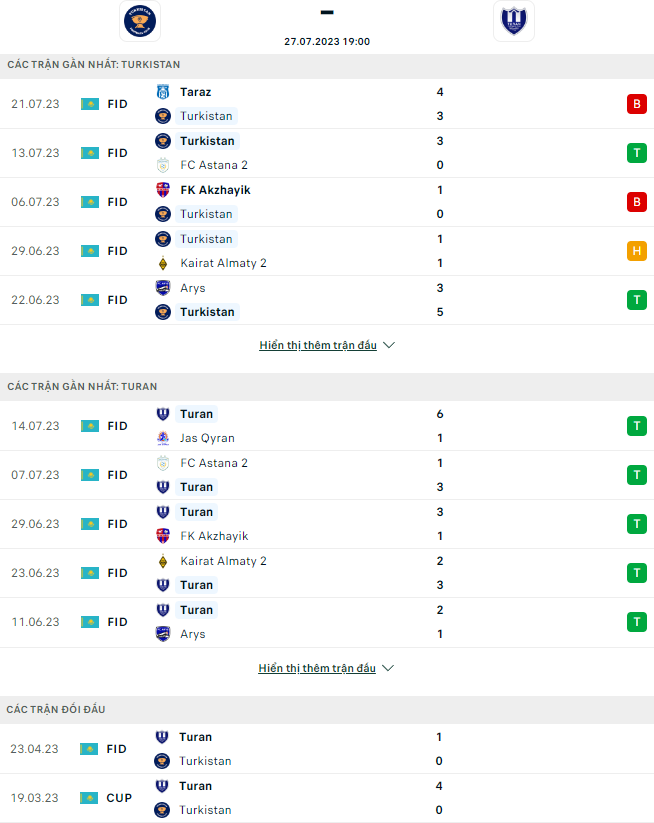Select the Kairat Almaty 2 crest in the 23.06.23 match
The image size is (654, 823).
(x=163, y=561)
